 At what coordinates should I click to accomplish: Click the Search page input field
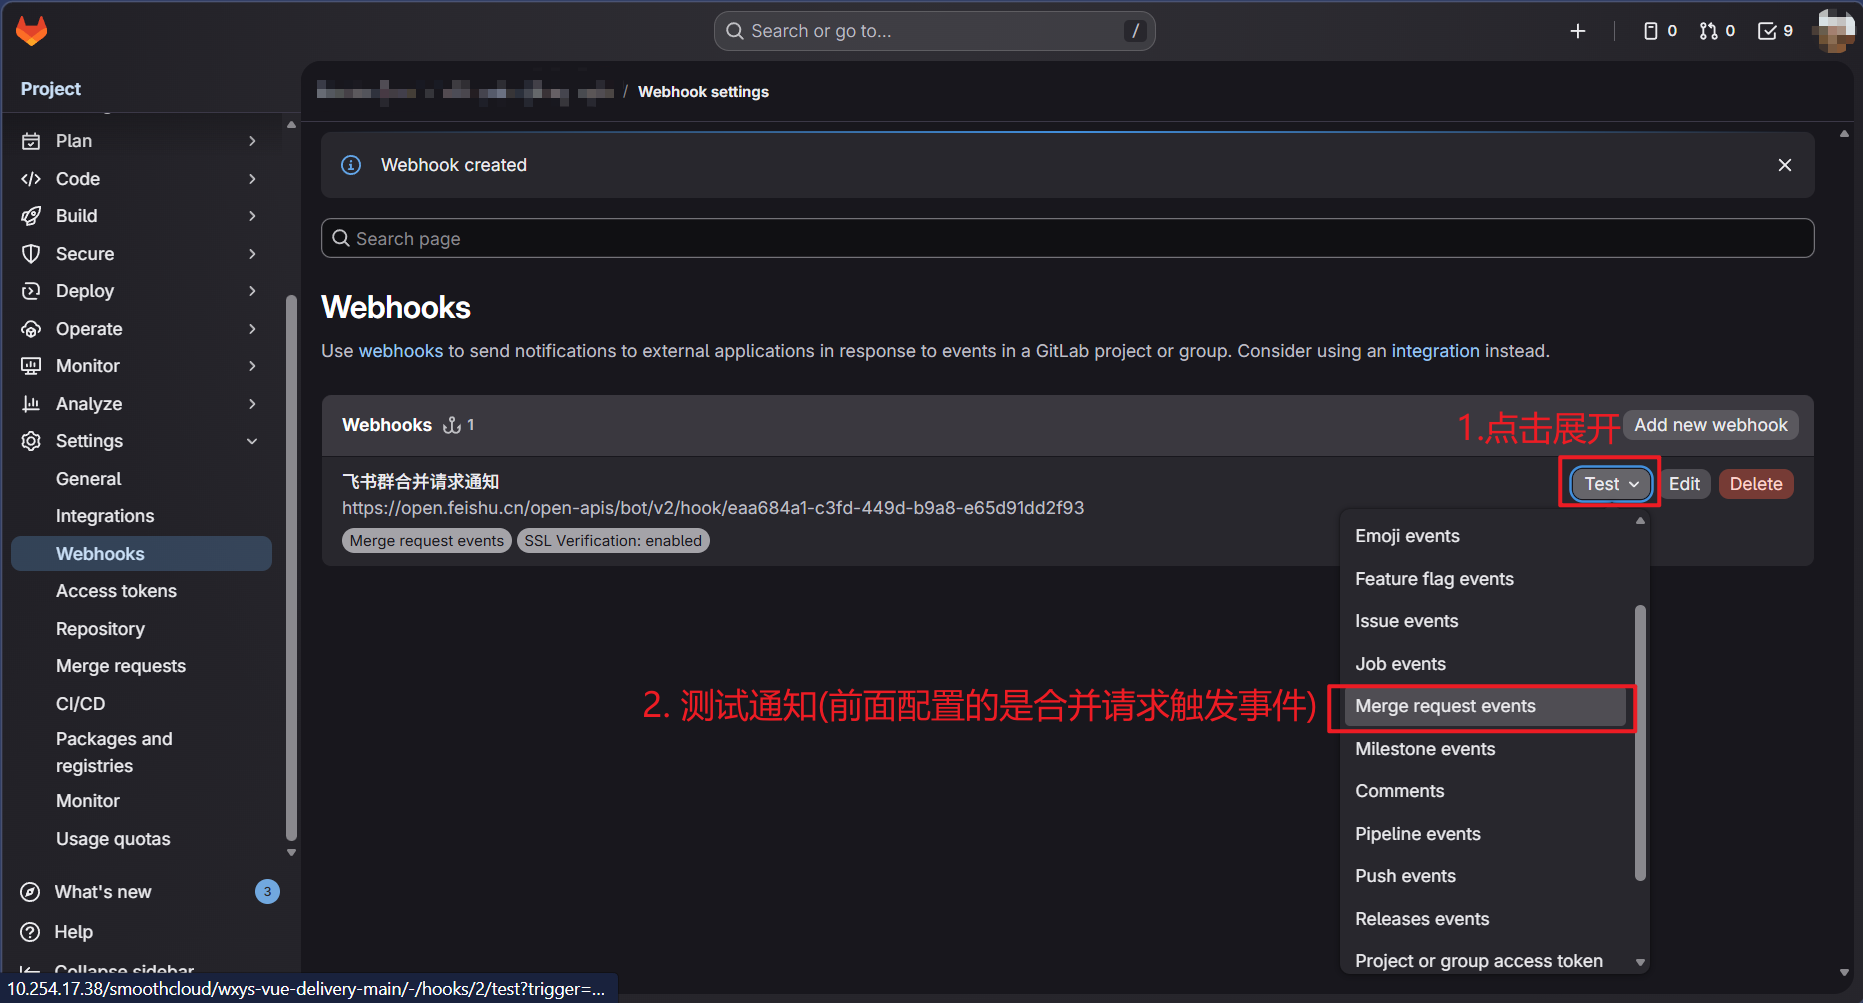click(x=1067, y=239)
